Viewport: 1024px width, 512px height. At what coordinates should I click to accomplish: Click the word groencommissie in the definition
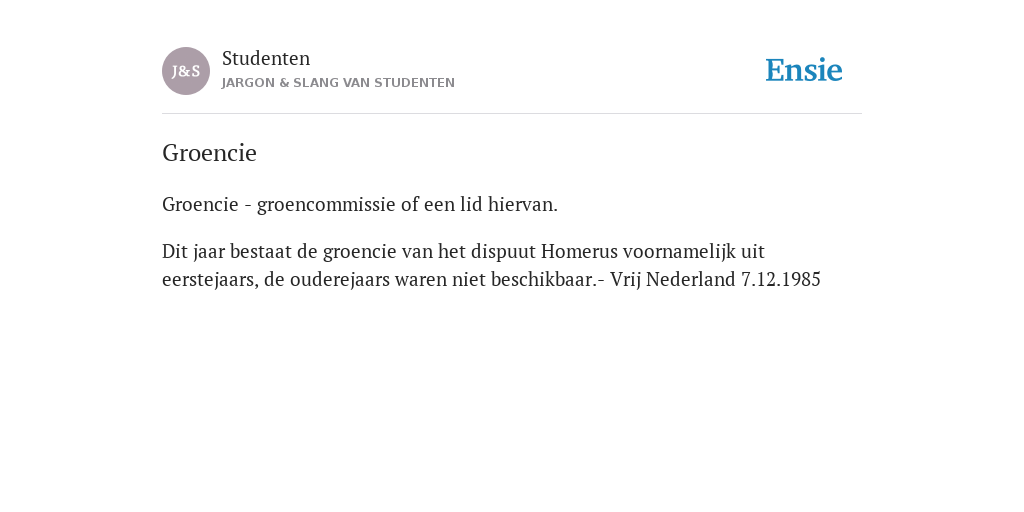(x=327, y=204)
